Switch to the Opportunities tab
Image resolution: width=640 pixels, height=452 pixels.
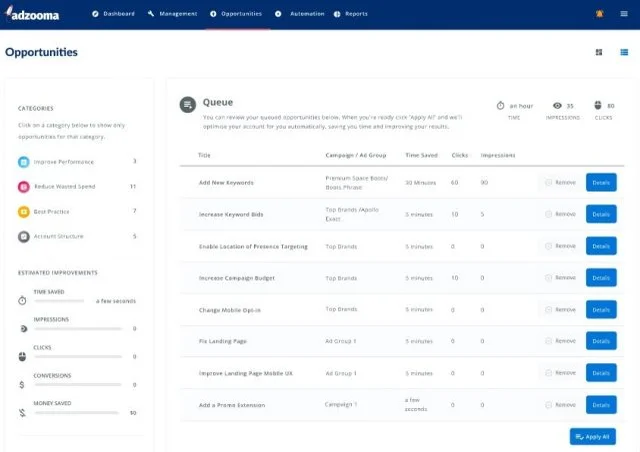(236, 14)
